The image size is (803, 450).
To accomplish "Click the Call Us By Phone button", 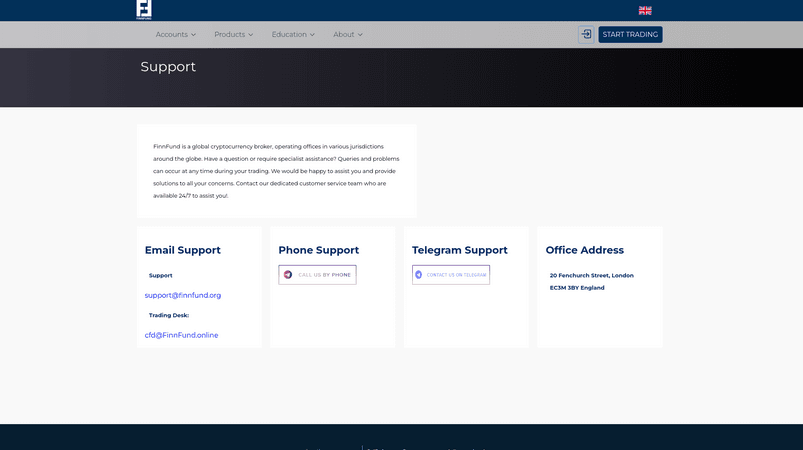I will coord(317,275).
